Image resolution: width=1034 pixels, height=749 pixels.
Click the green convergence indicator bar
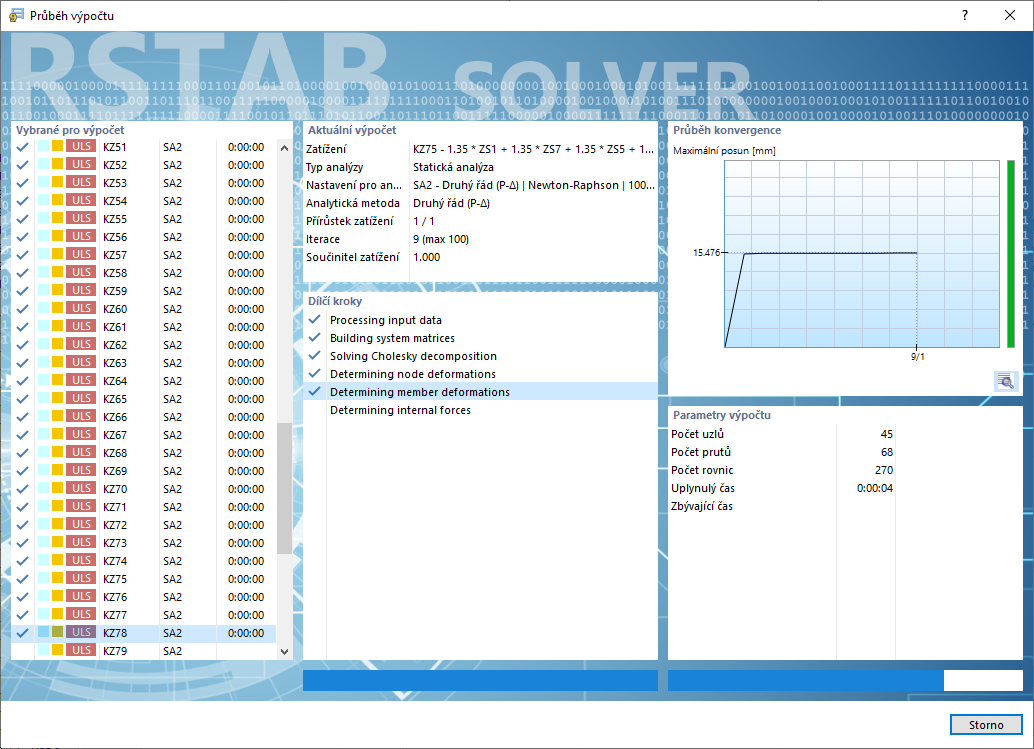1011,254
